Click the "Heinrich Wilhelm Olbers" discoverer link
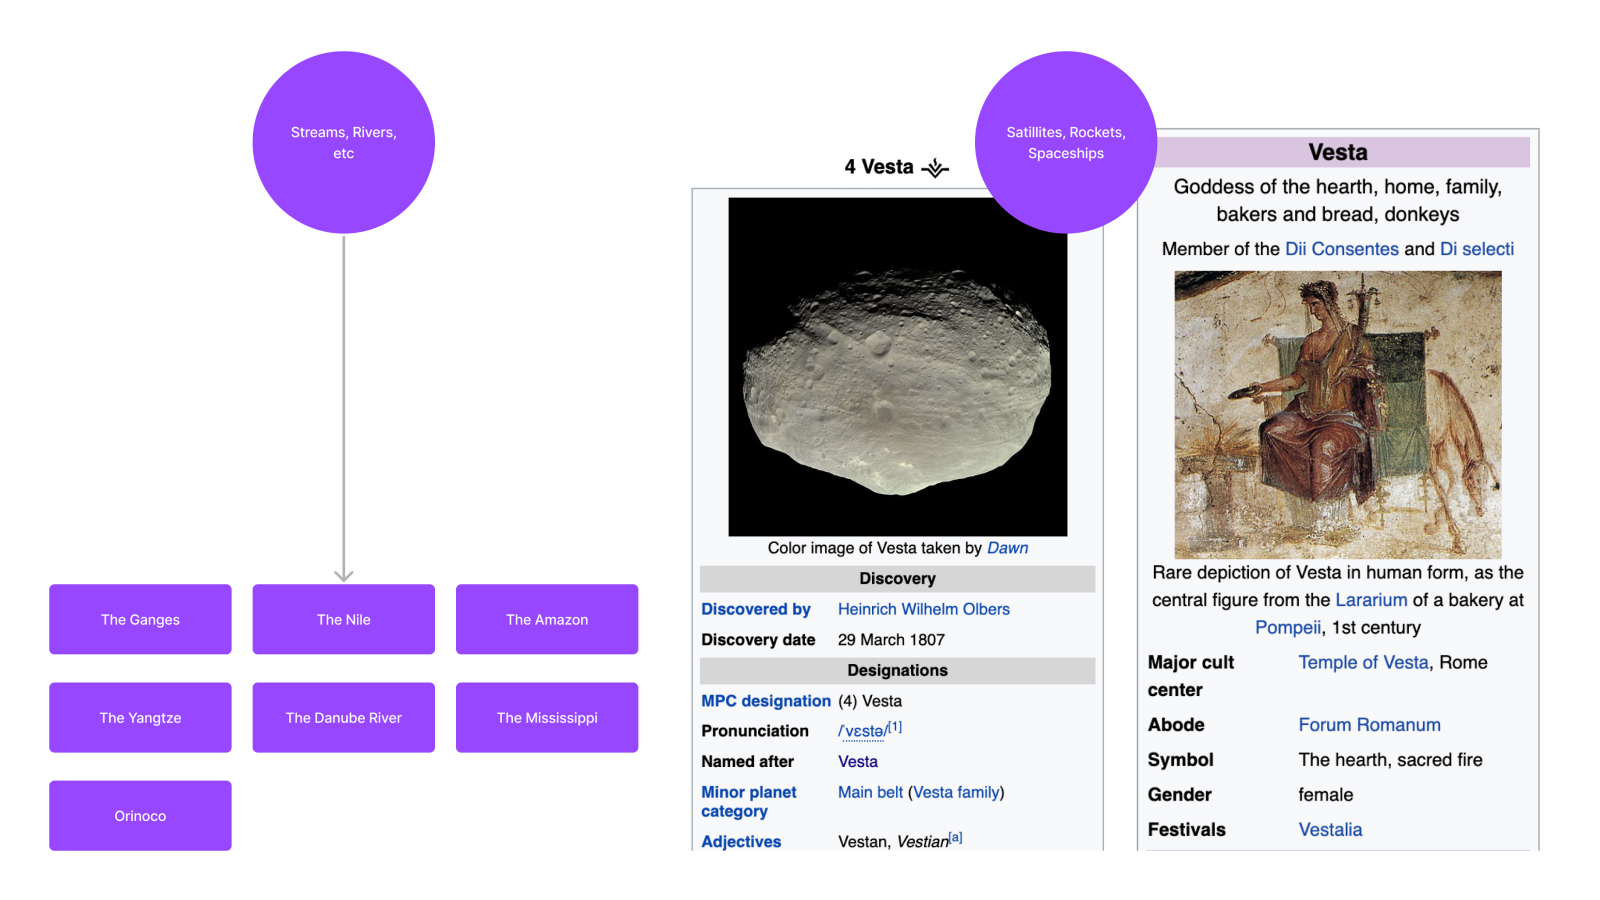 pos(923,609)
